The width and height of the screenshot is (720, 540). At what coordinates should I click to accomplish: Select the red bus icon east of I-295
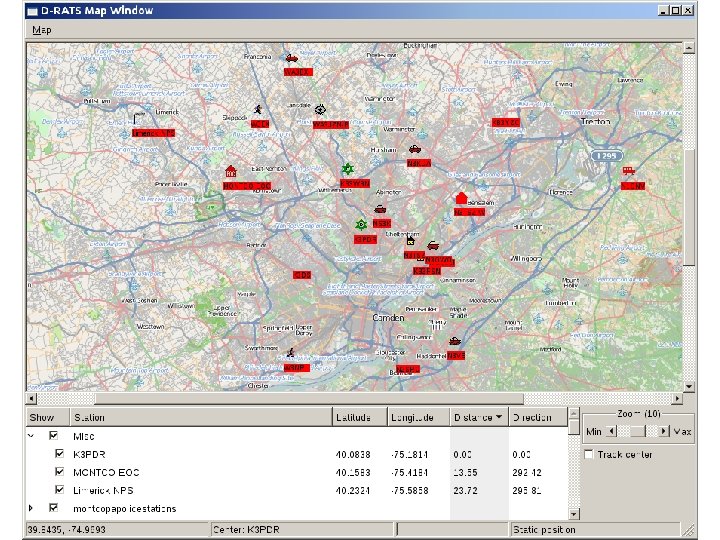629,171
